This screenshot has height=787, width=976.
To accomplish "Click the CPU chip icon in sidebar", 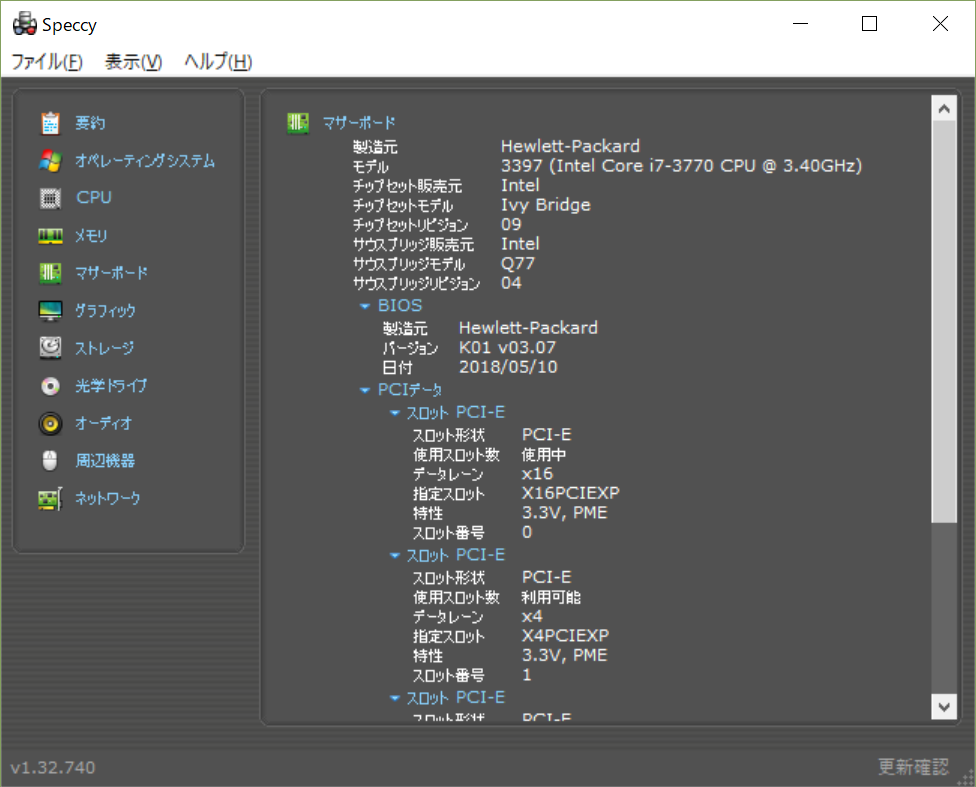I will tap(50, 198).
